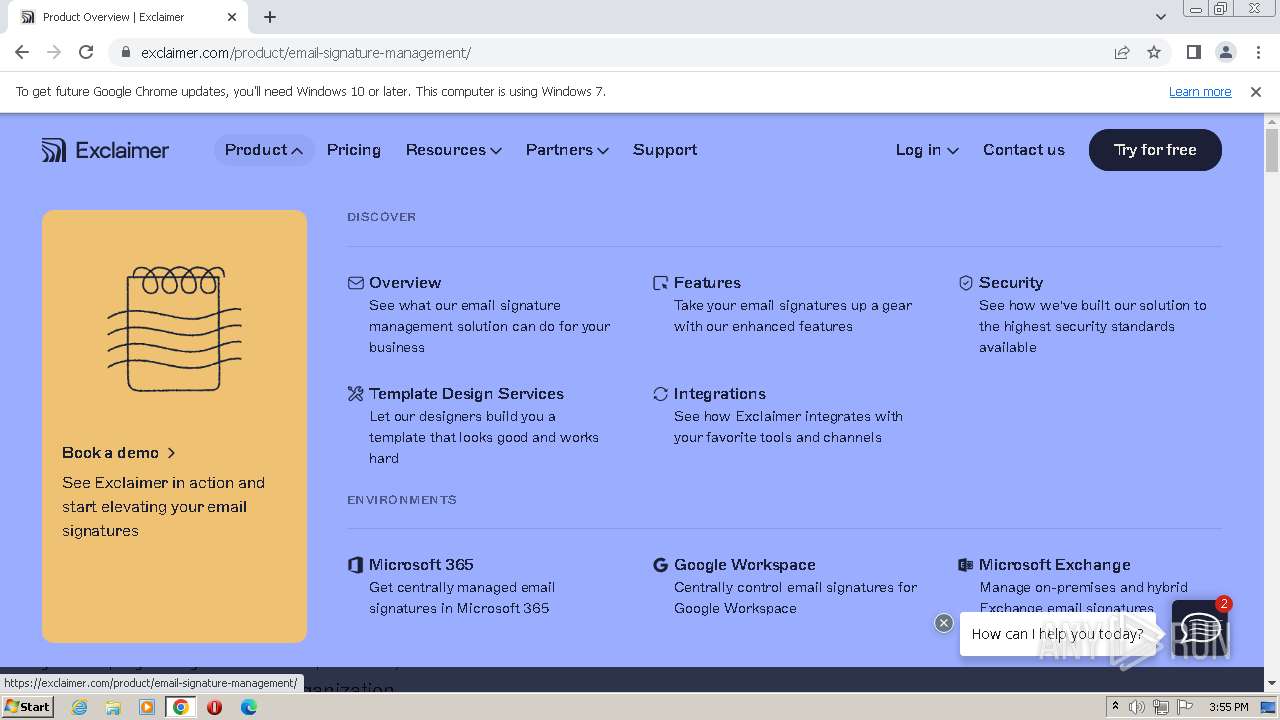Screen dimensions: 1280x720
Task: Dismiss the 'How can I help you today?' popup
Action: click(943, 623)
